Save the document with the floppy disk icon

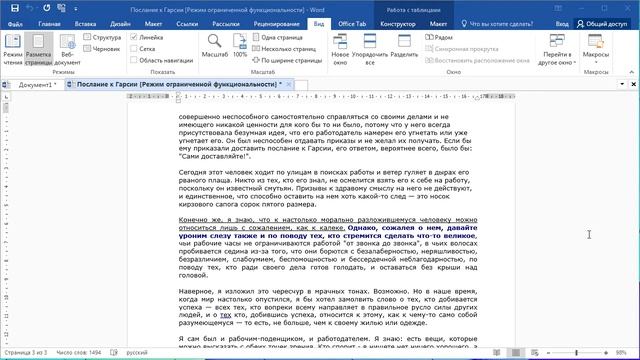[x=15, y=8]
